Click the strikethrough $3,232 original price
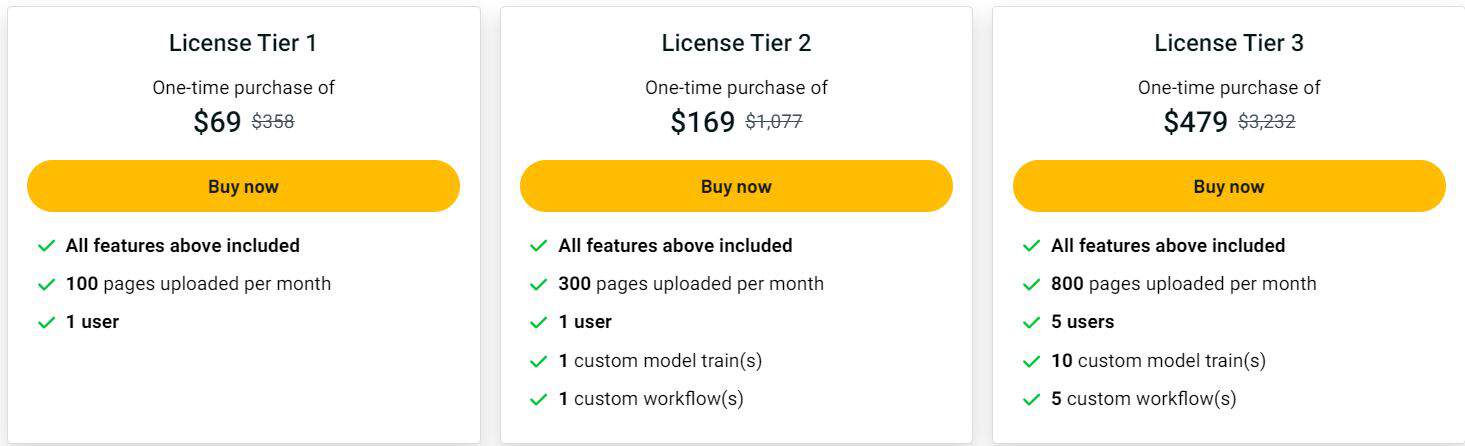This screenshot has height=446, width=1465. pyautogui.click(x=1266, y=122)
